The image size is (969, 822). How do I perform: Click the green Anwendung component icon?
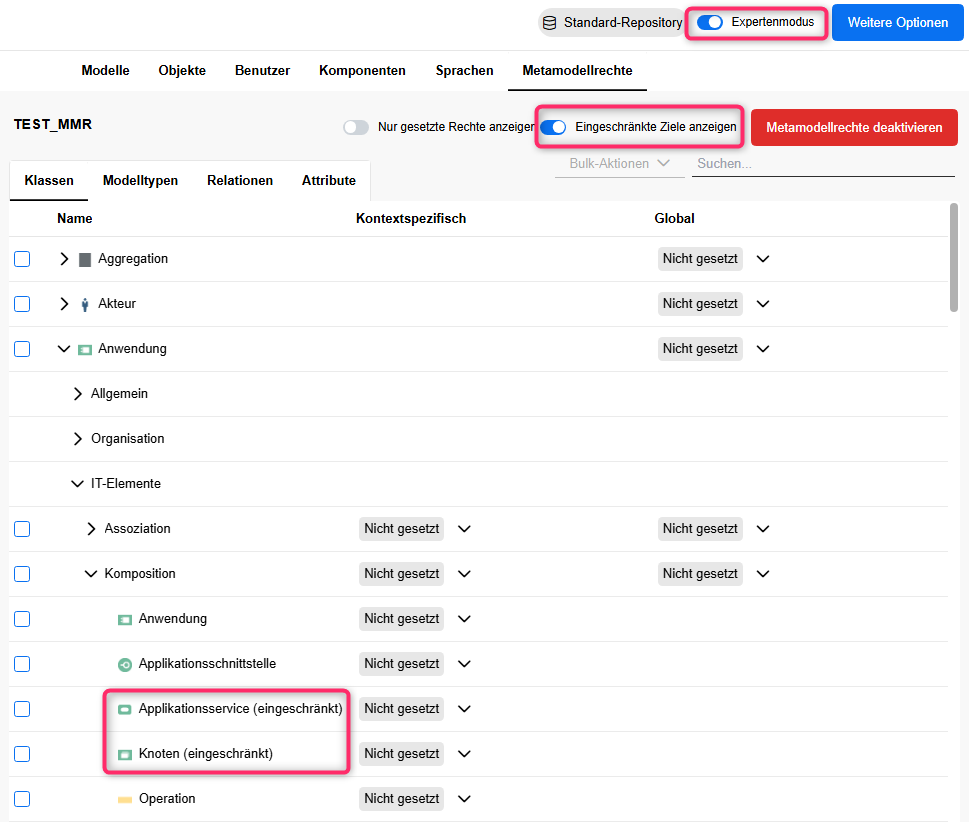coord(85,348)
